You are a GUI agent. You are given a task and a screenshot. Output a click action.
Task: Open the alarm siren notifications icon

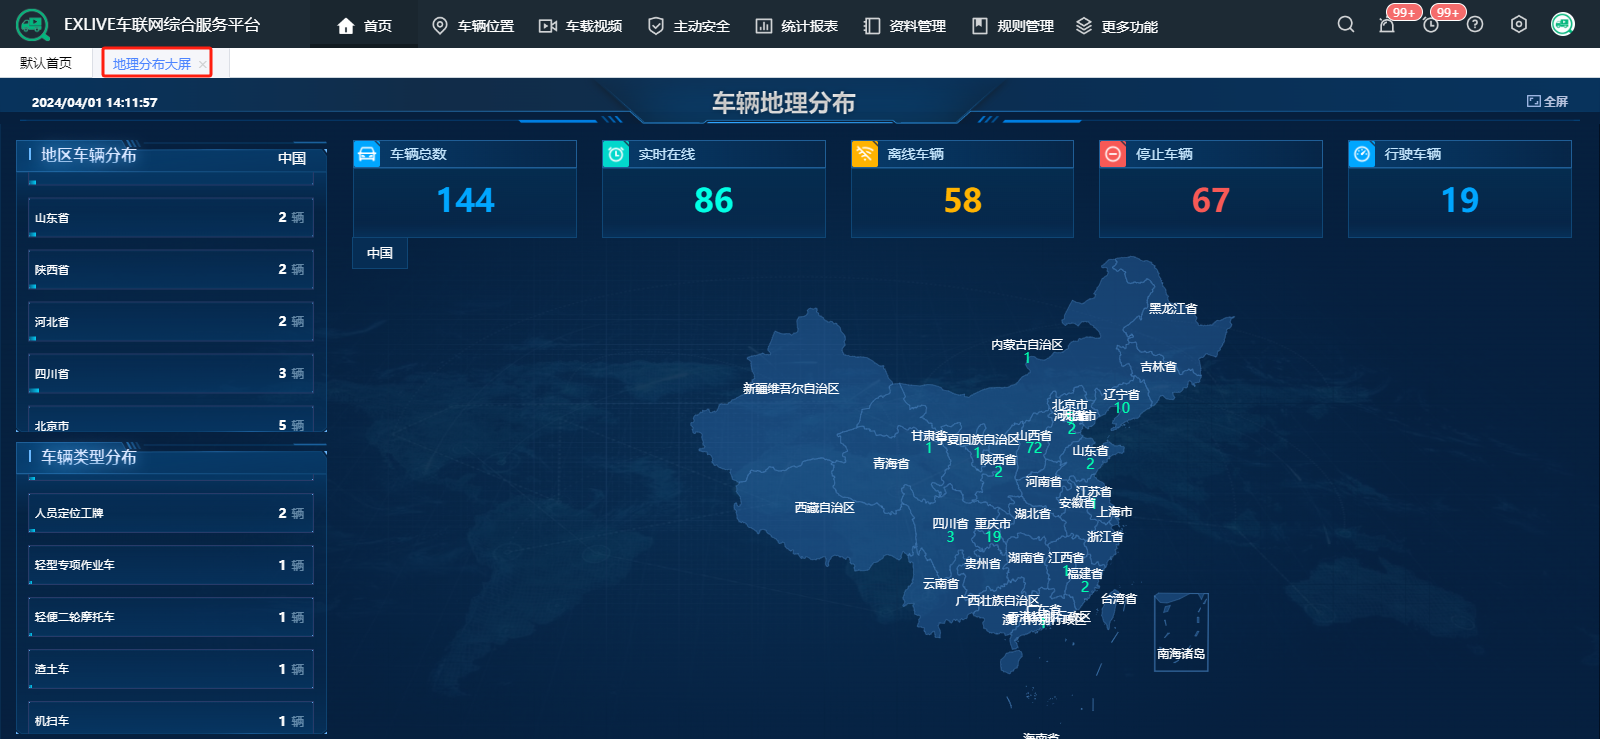coord(1387,25)
